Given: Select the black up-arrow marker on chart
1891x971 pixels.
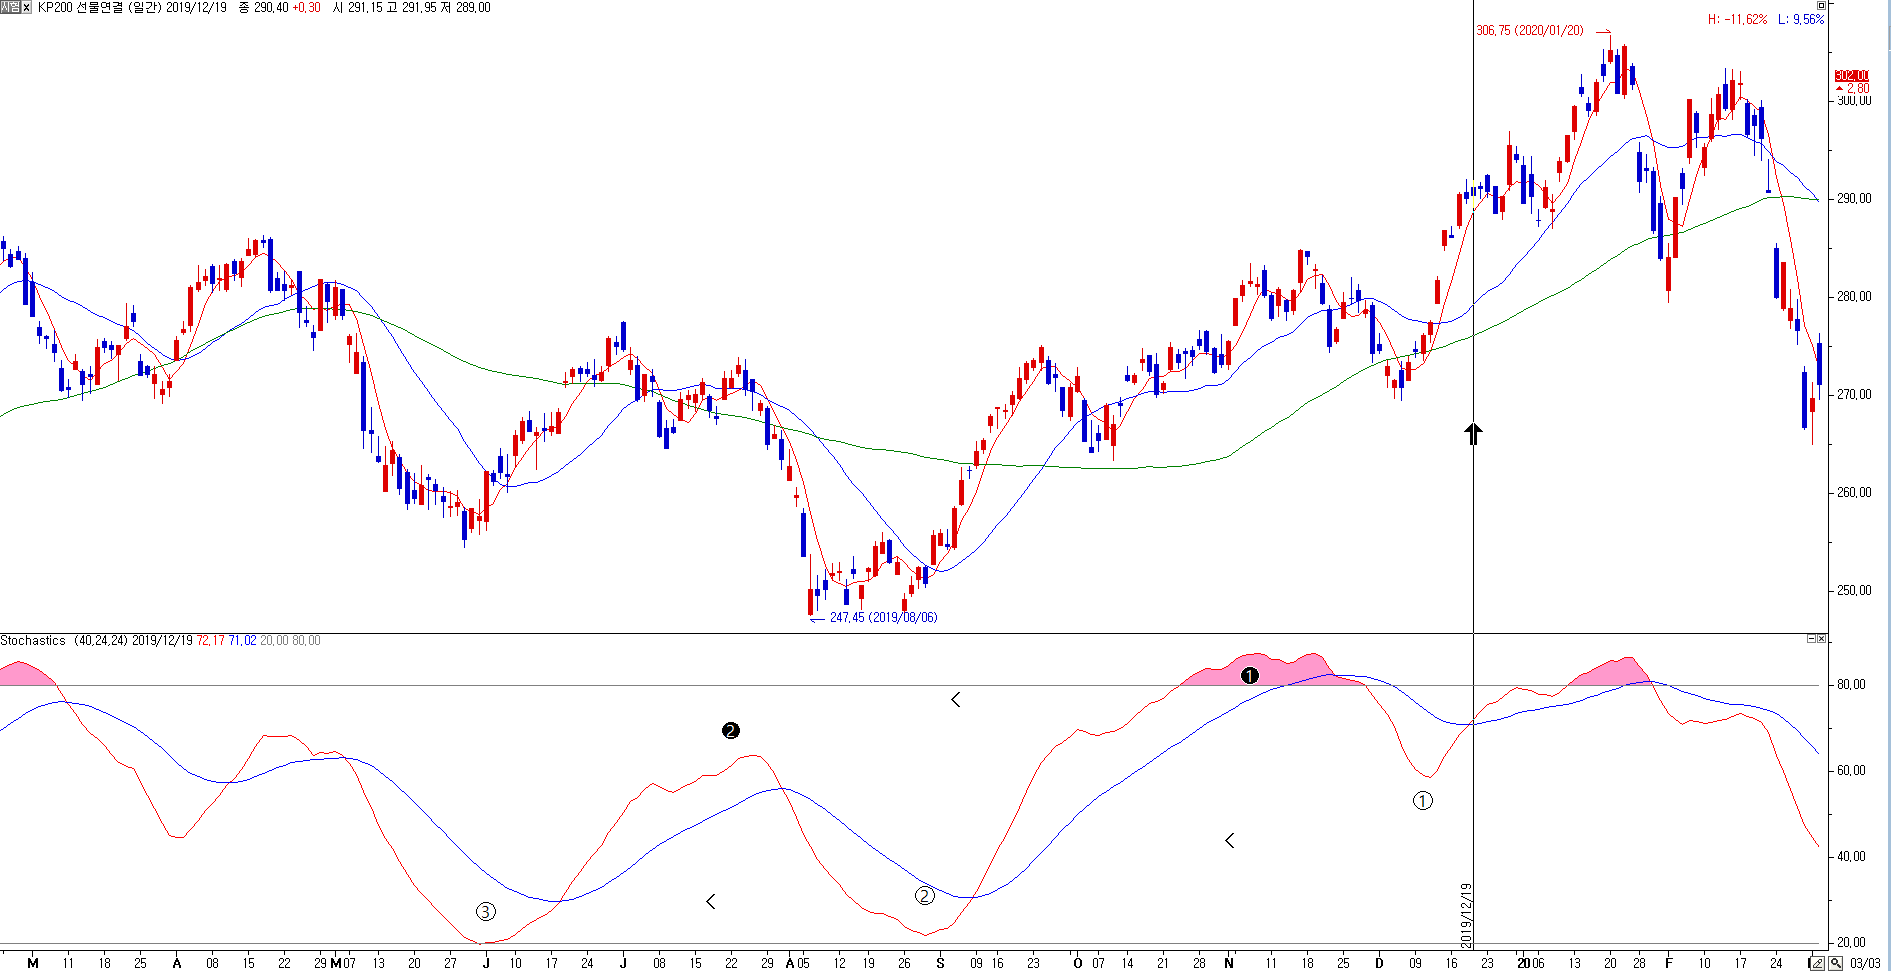Looking at the screenshot, I should coord(1473,433).
